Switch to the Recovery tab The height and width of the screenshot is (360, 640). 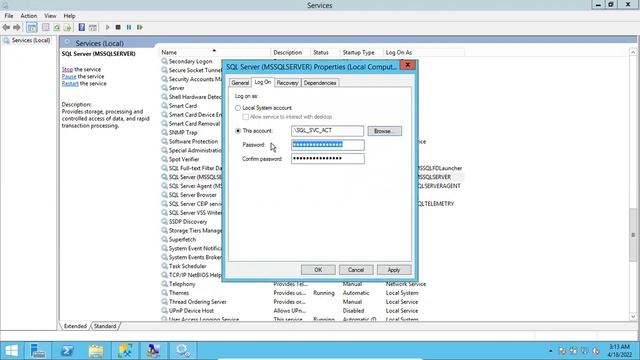click(287, 83)
